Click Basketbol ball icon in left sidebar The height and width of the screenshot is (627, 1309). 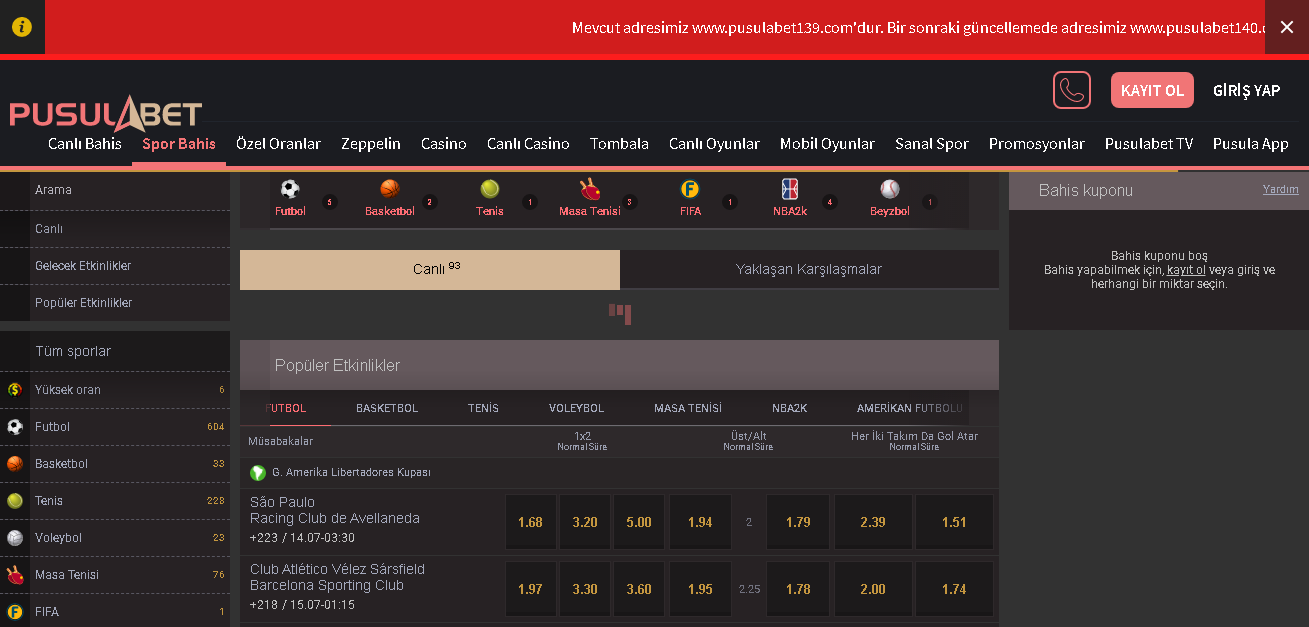click(15, 464)
